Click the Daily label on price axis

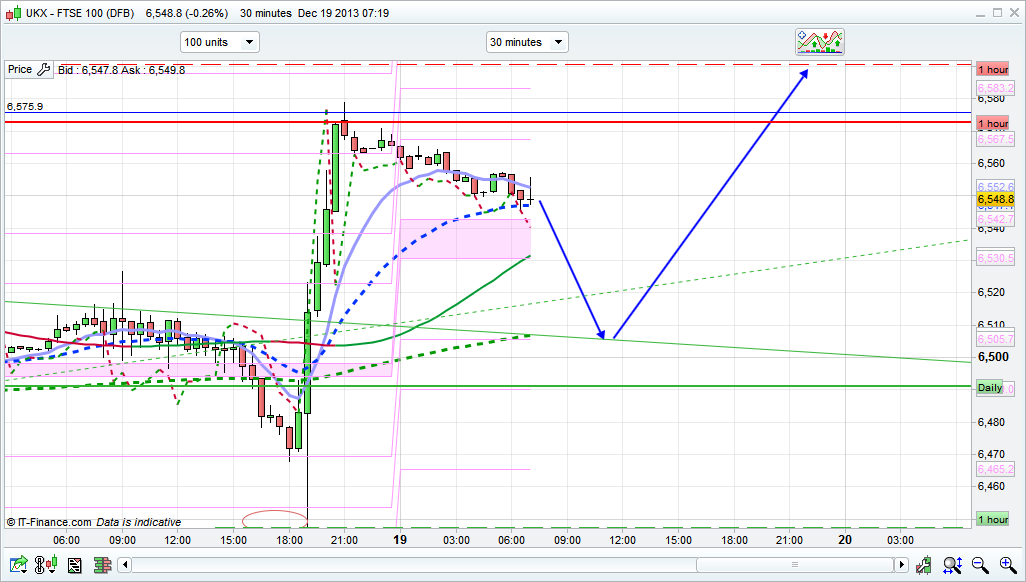990,388
